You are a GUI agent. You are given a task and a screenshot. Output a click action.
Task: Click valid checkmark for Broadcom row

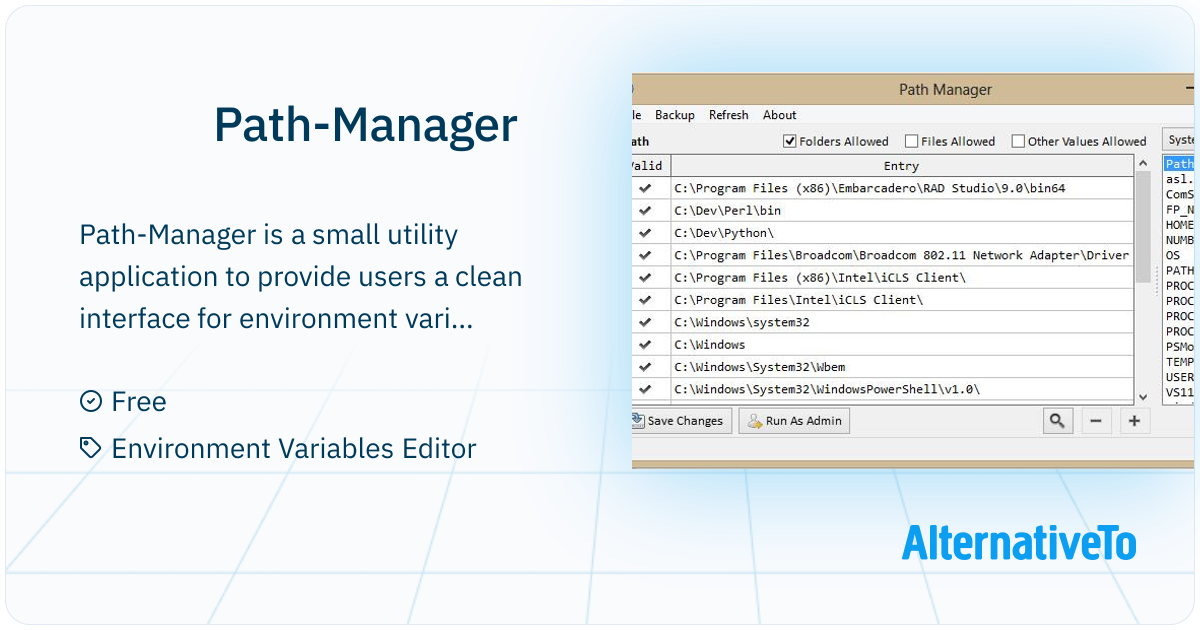point(645,255)
